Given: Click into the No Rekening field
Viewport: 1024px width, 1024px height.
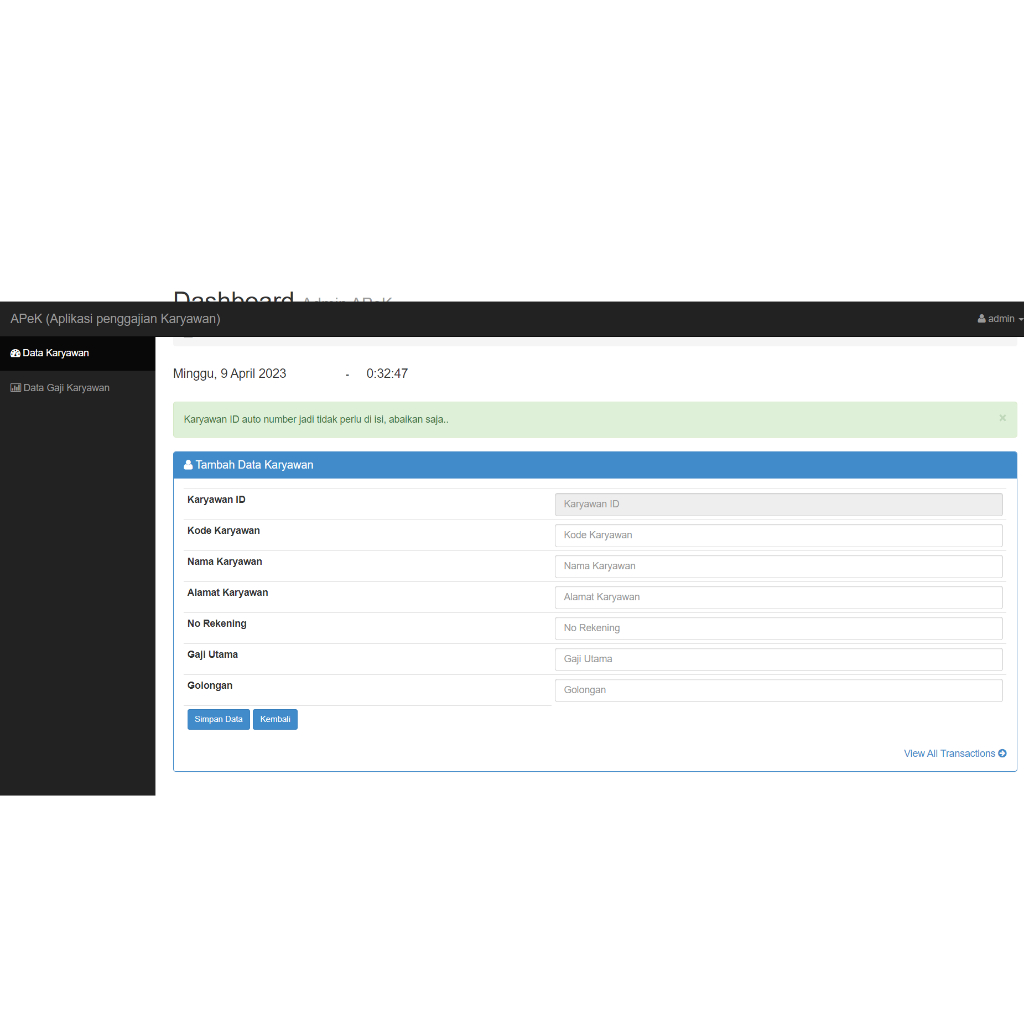Looking at the screenshot, I should 778,628.
